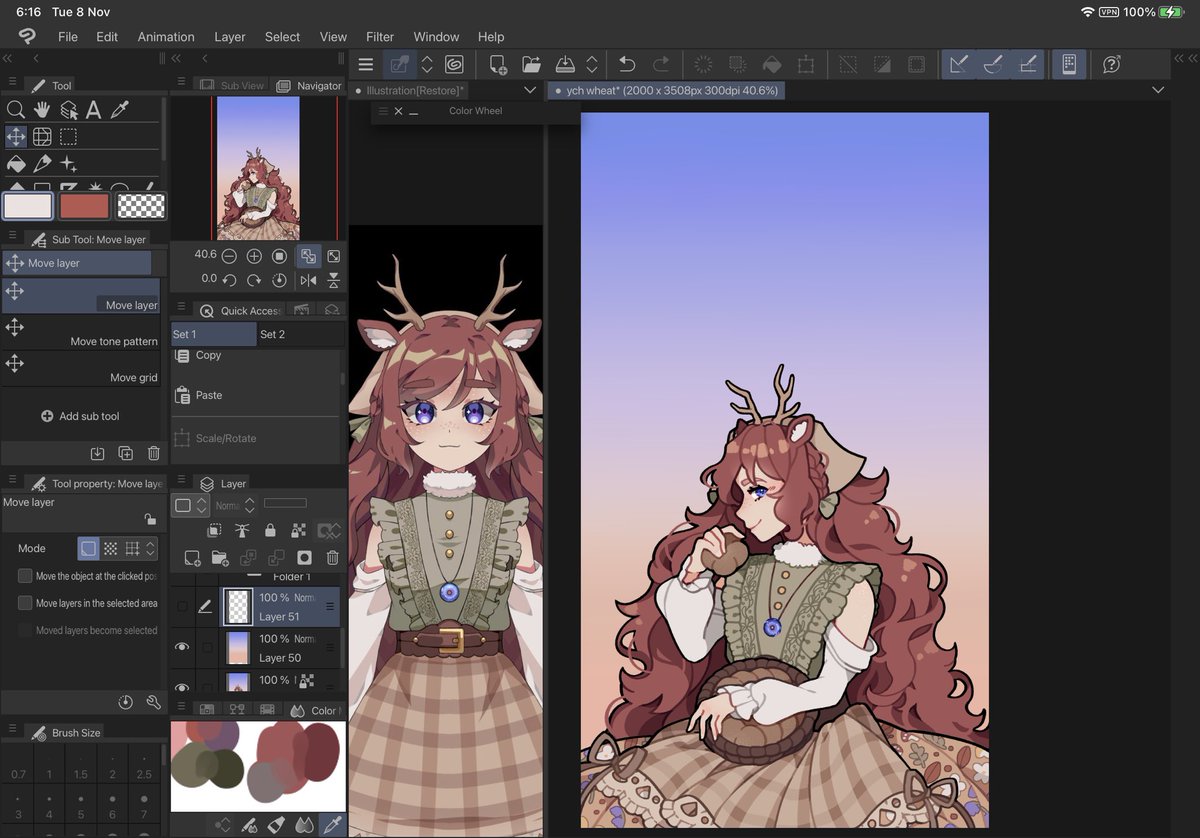Select the Eyedropper tool

(121, 108)
